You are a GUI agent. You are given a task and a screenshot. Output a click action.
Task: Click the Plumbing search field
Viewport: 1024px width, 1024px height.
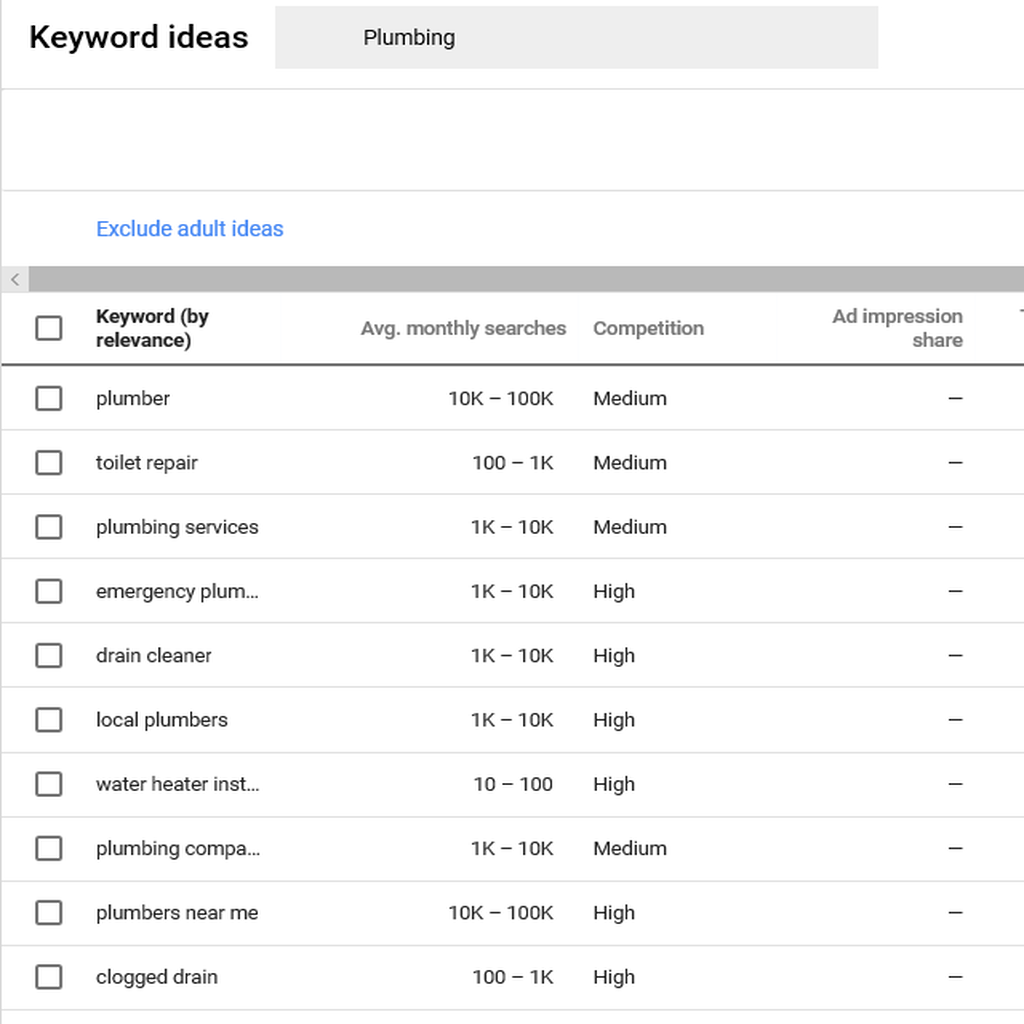576,37
